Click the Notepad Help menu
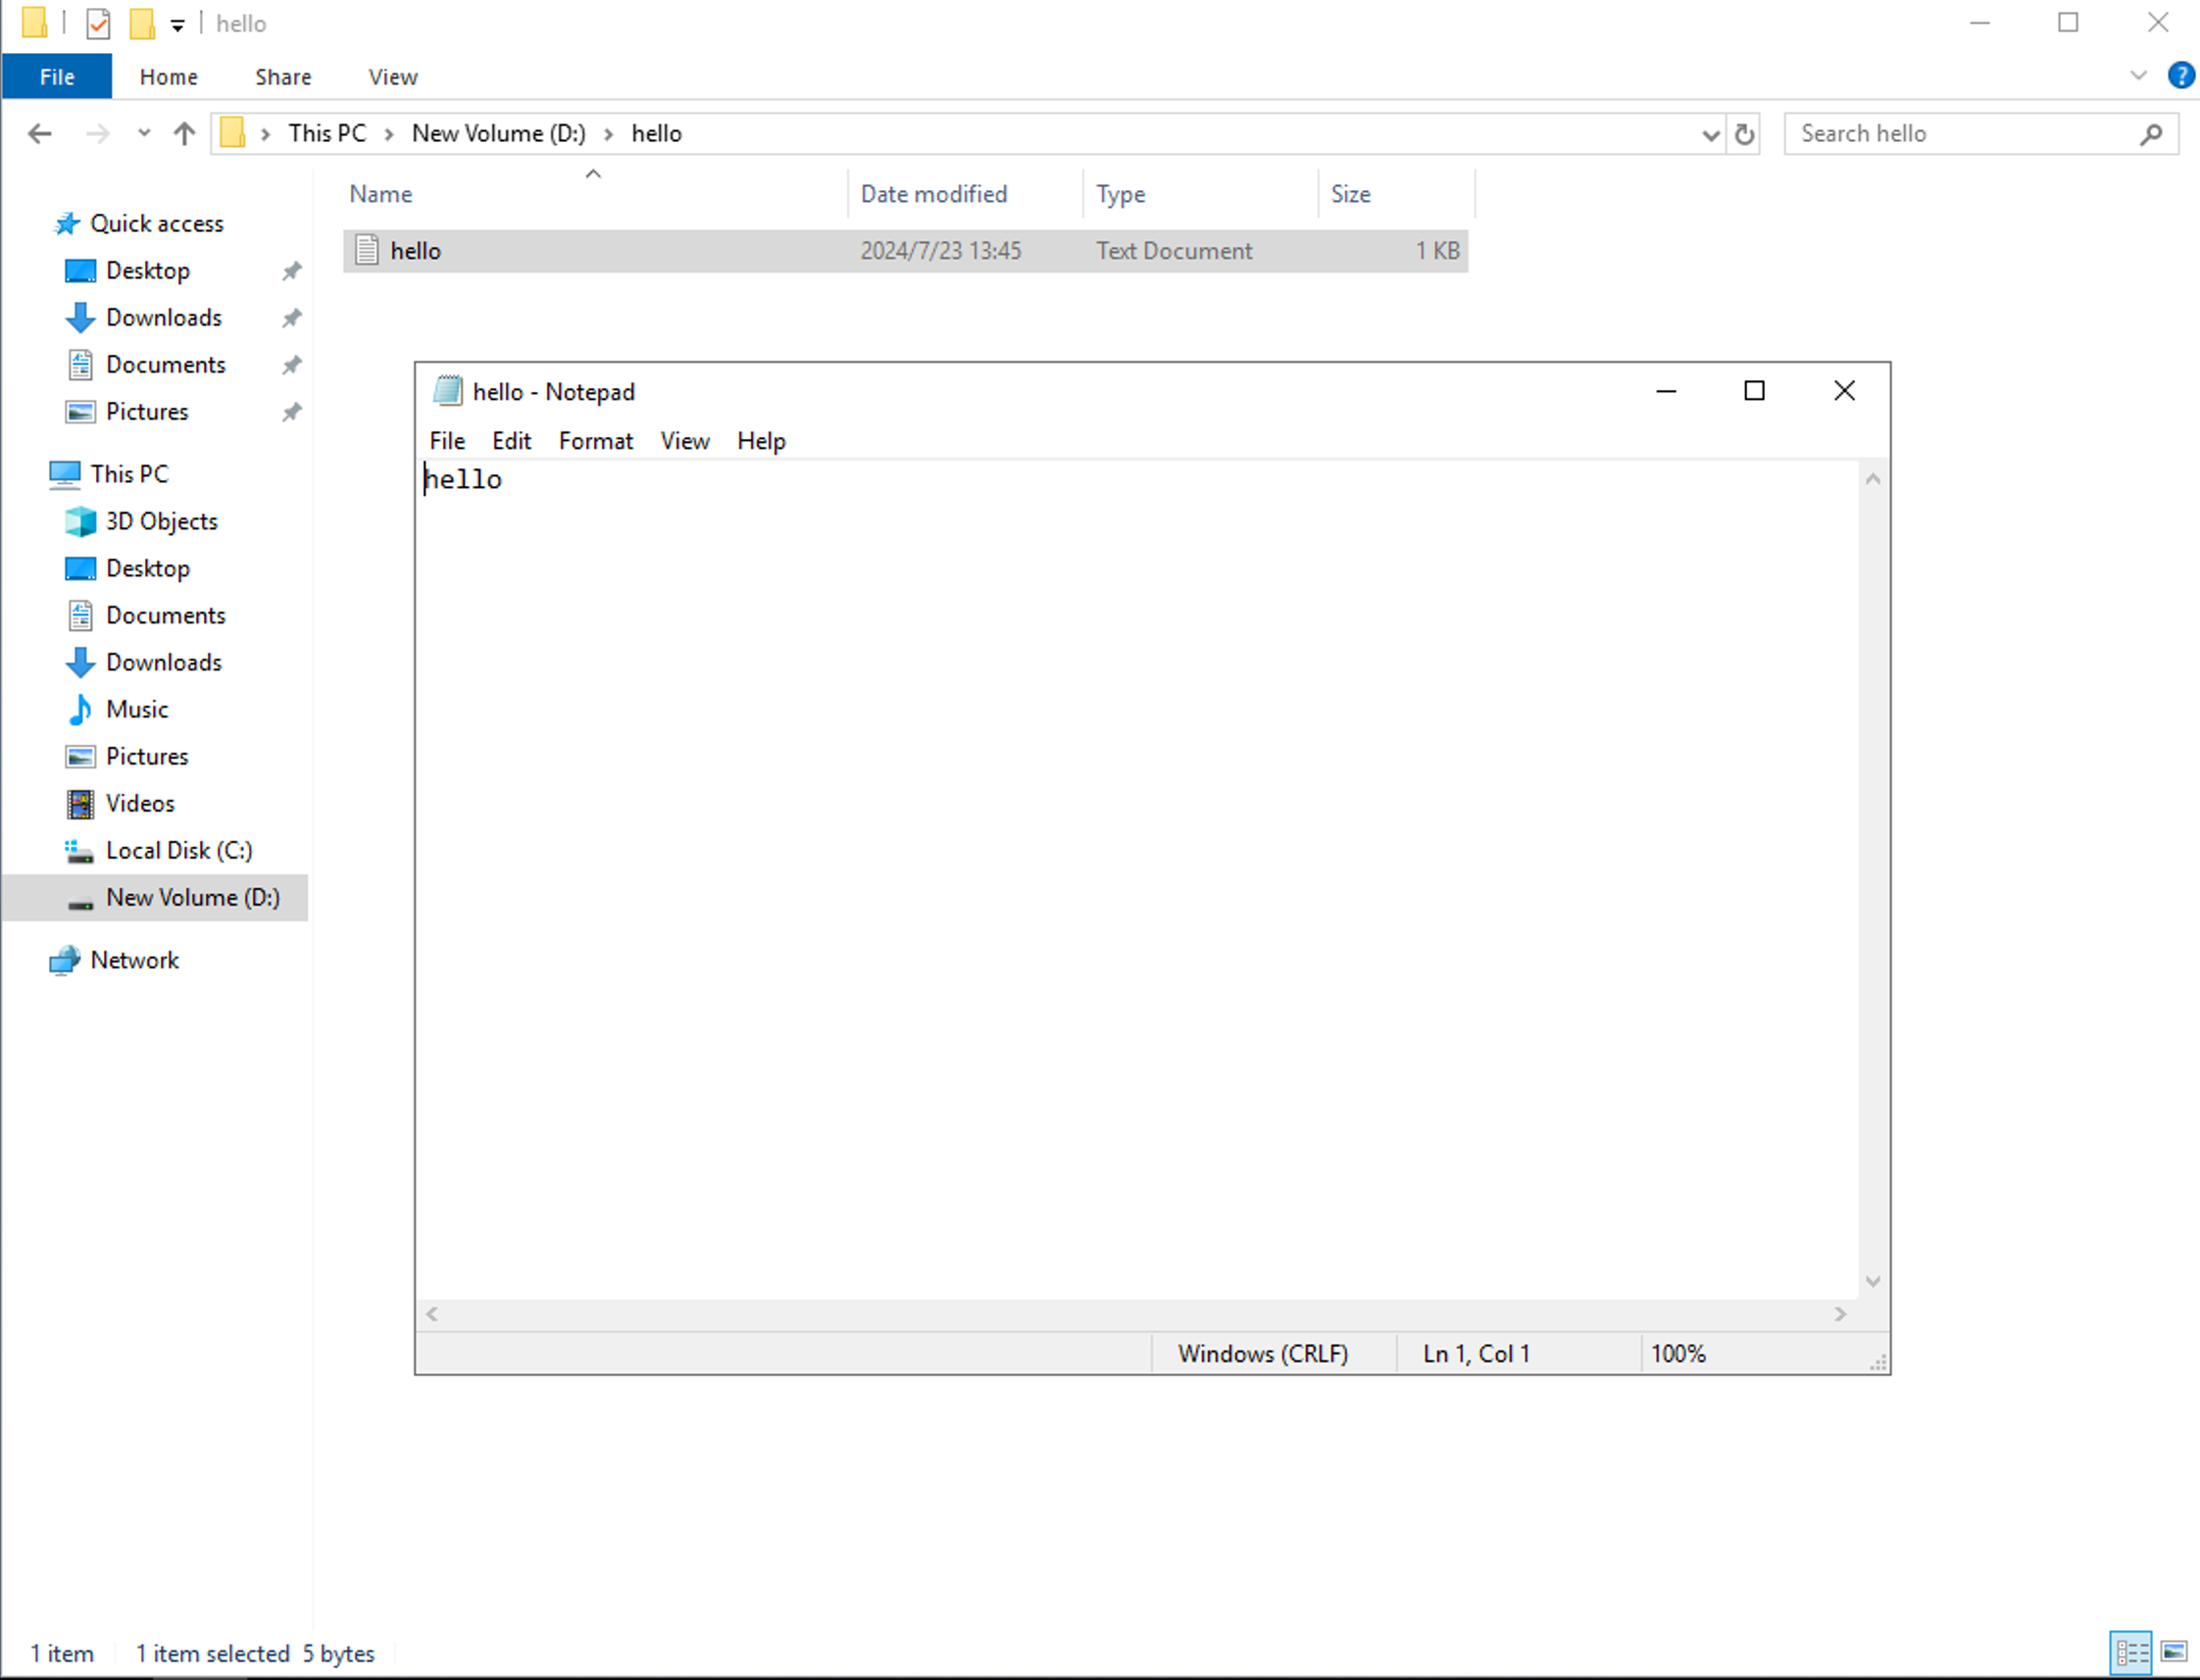 tap(761, 439)
